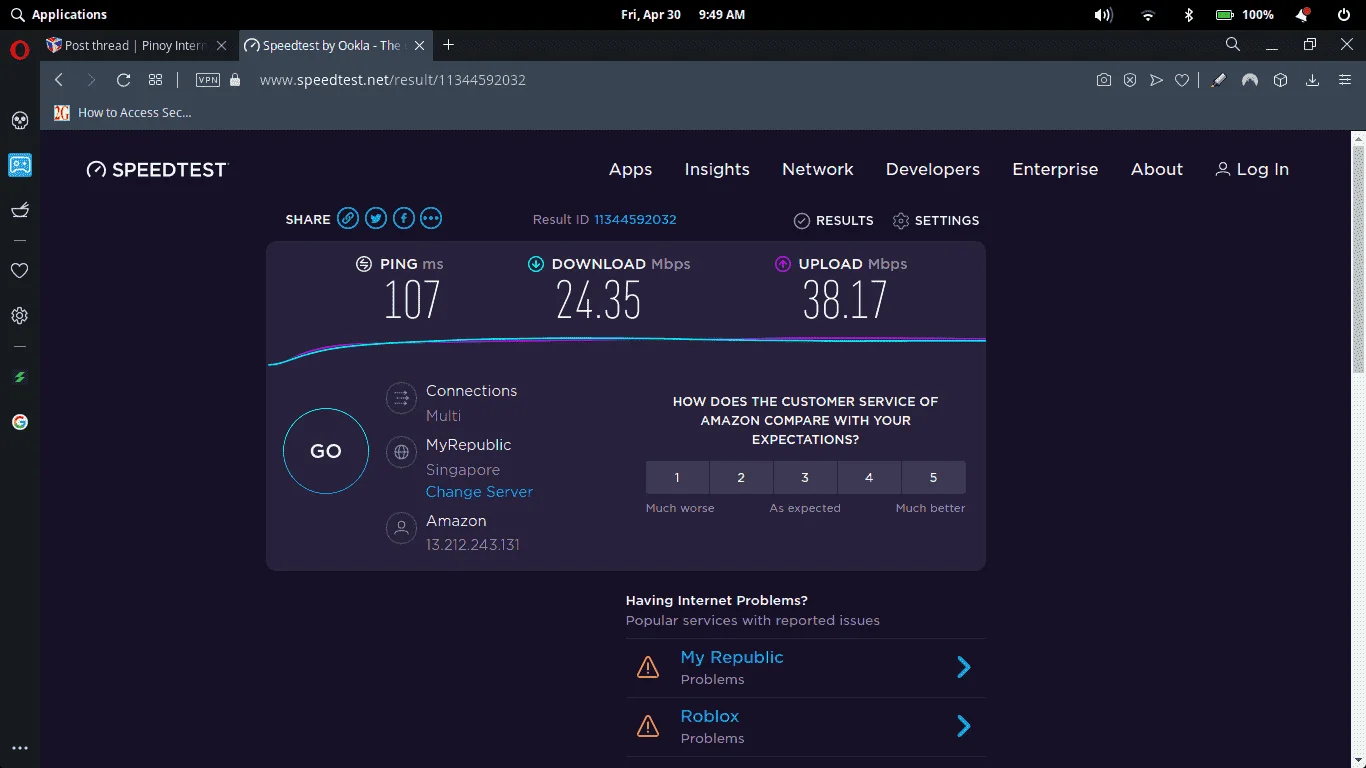Open more share options ellipsis icon
Viewport: 1366px width, 768px height.
431,218
